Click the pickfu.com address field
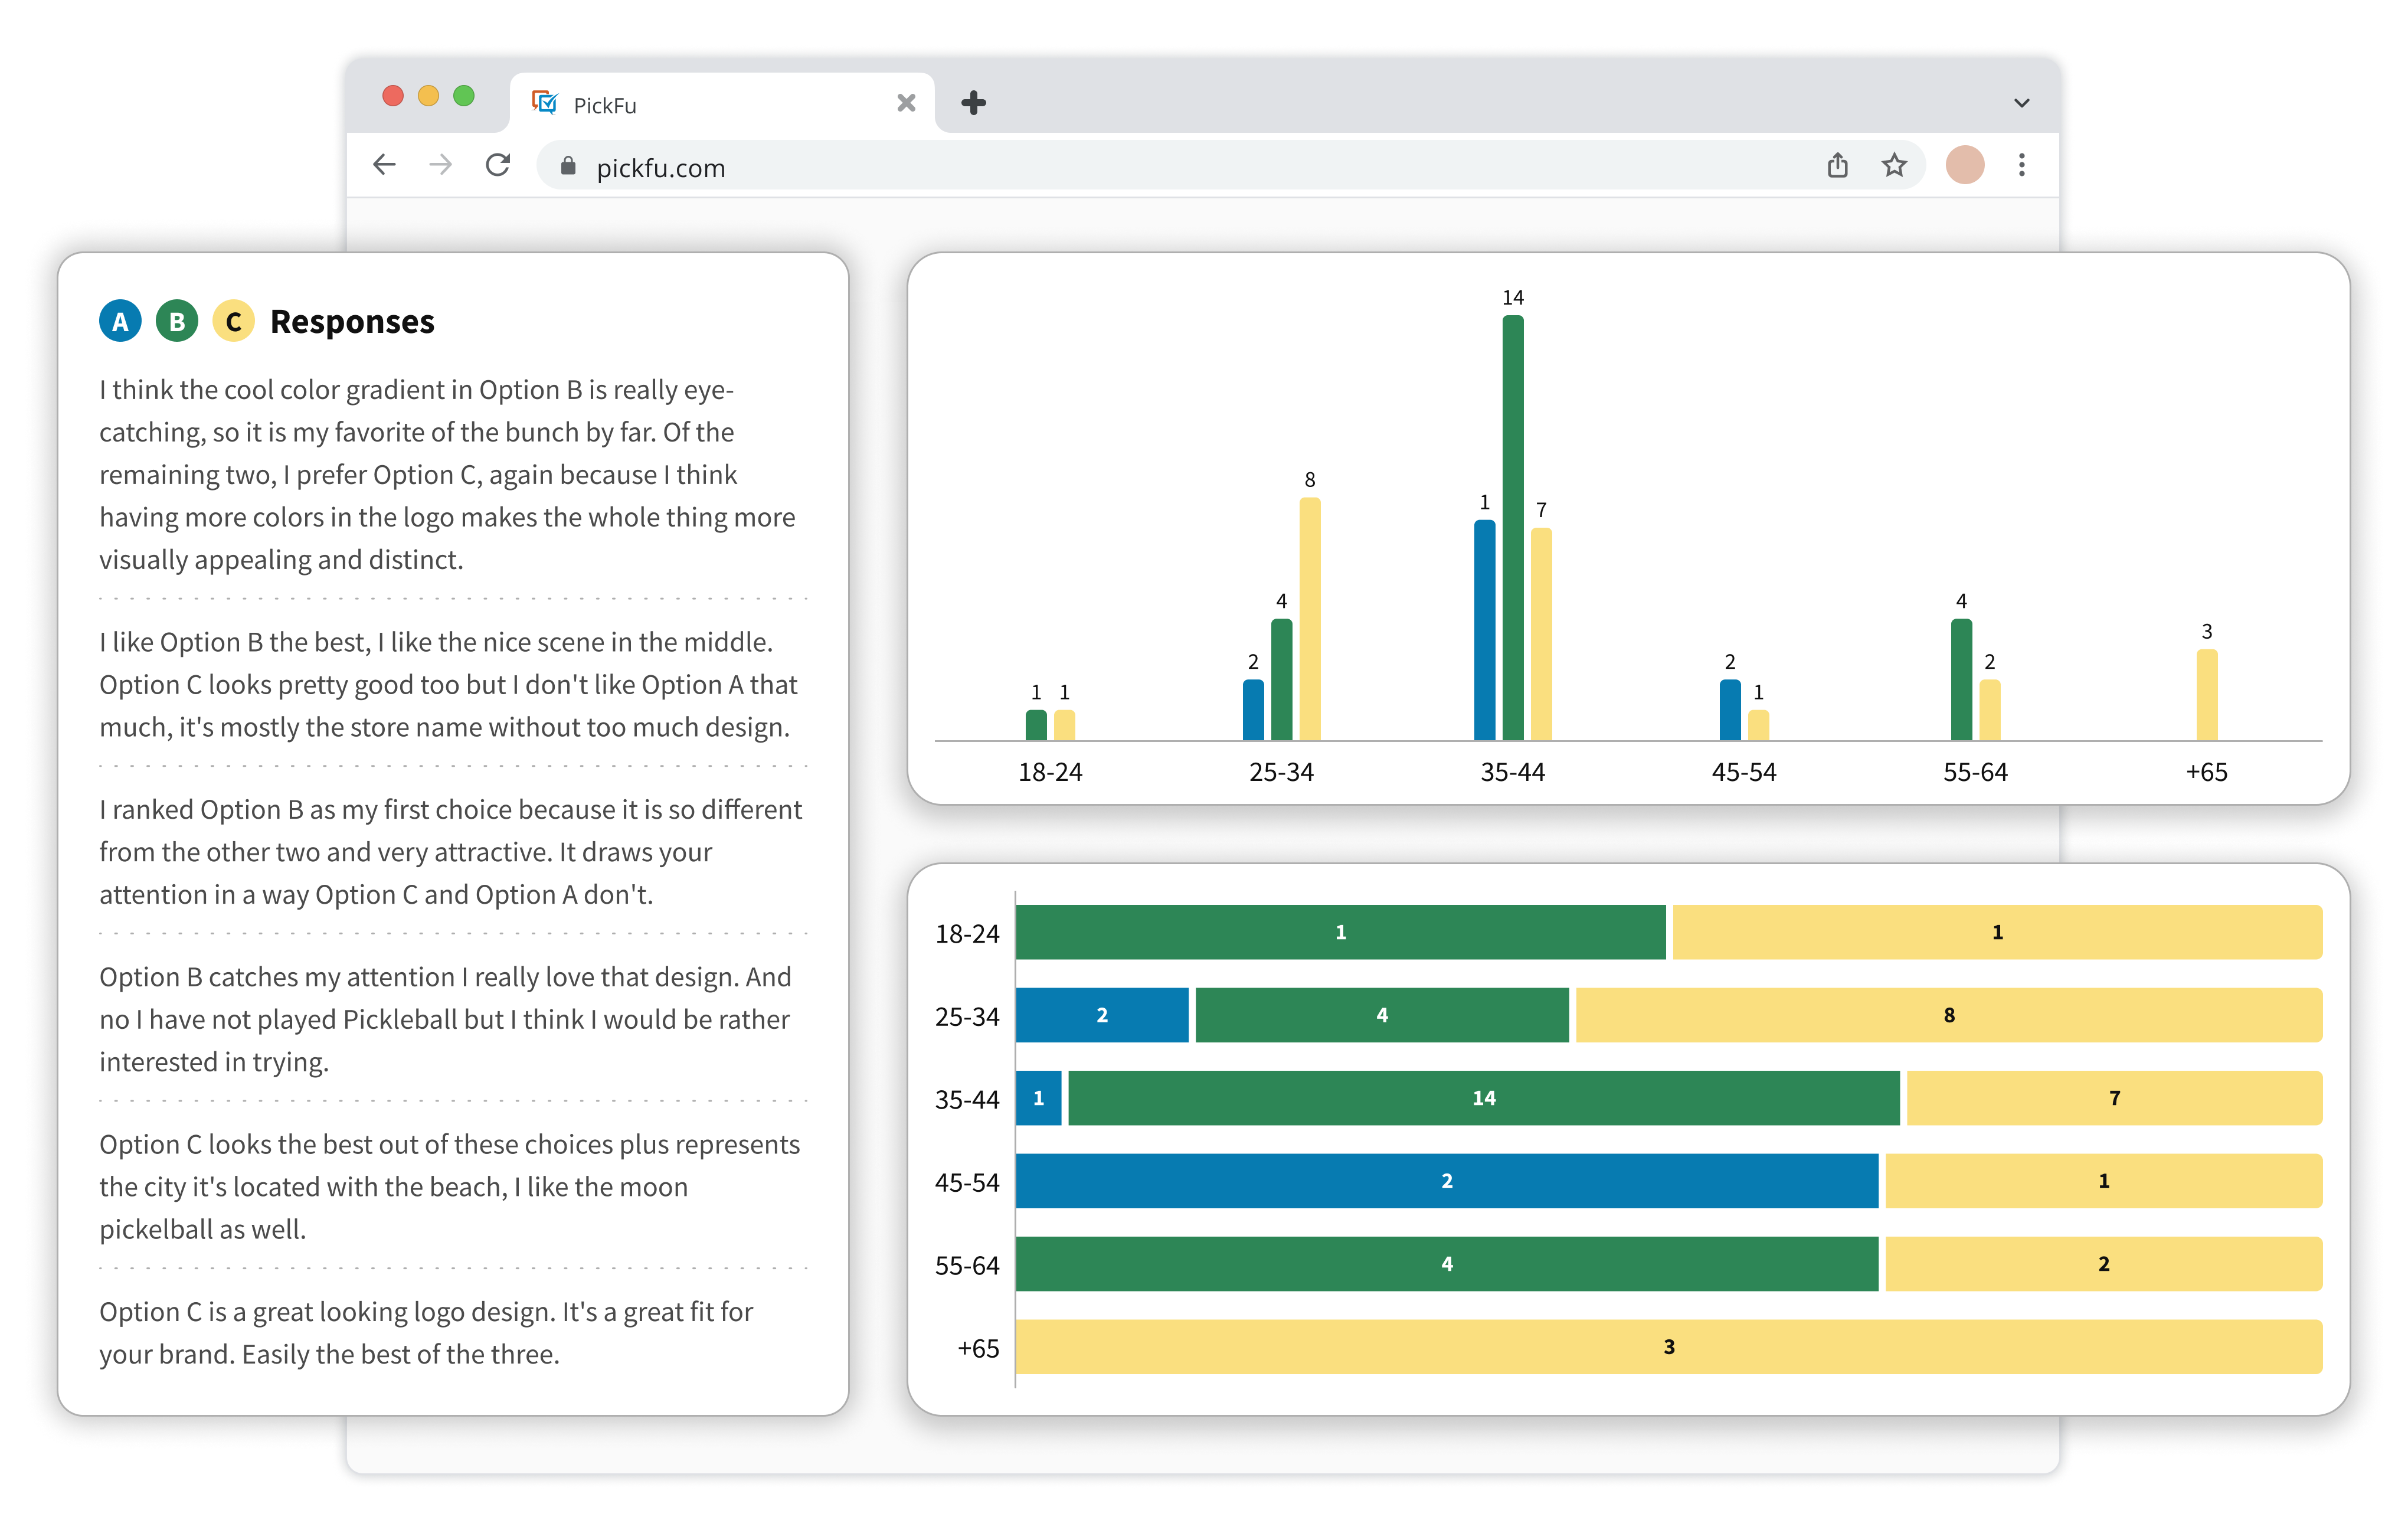The height and width of the screenshot is (1530, 2408). [1100, 167]
